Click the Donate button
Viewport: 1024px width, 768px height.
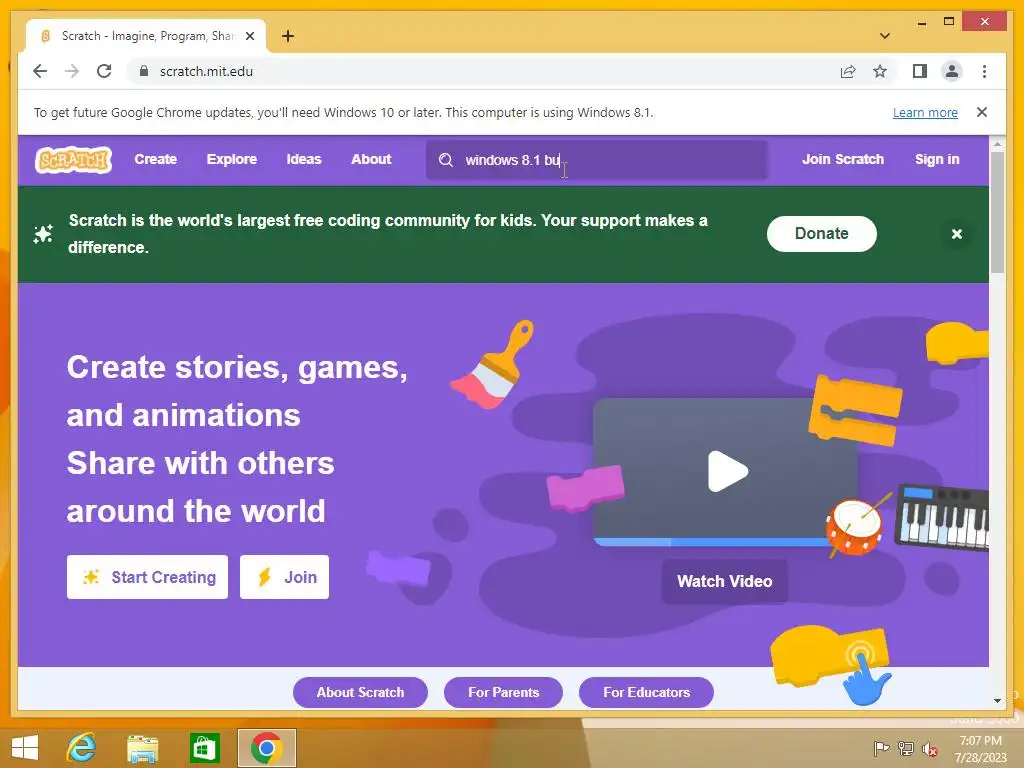point(822,234)
